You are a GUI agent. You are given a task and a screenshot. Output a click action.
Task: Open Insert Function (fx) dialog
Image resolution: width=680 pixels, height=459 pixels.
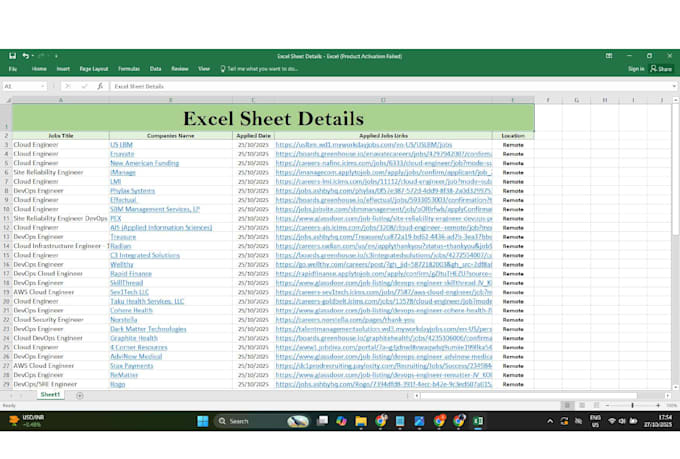pyautogui.click(x=100, y=86)
